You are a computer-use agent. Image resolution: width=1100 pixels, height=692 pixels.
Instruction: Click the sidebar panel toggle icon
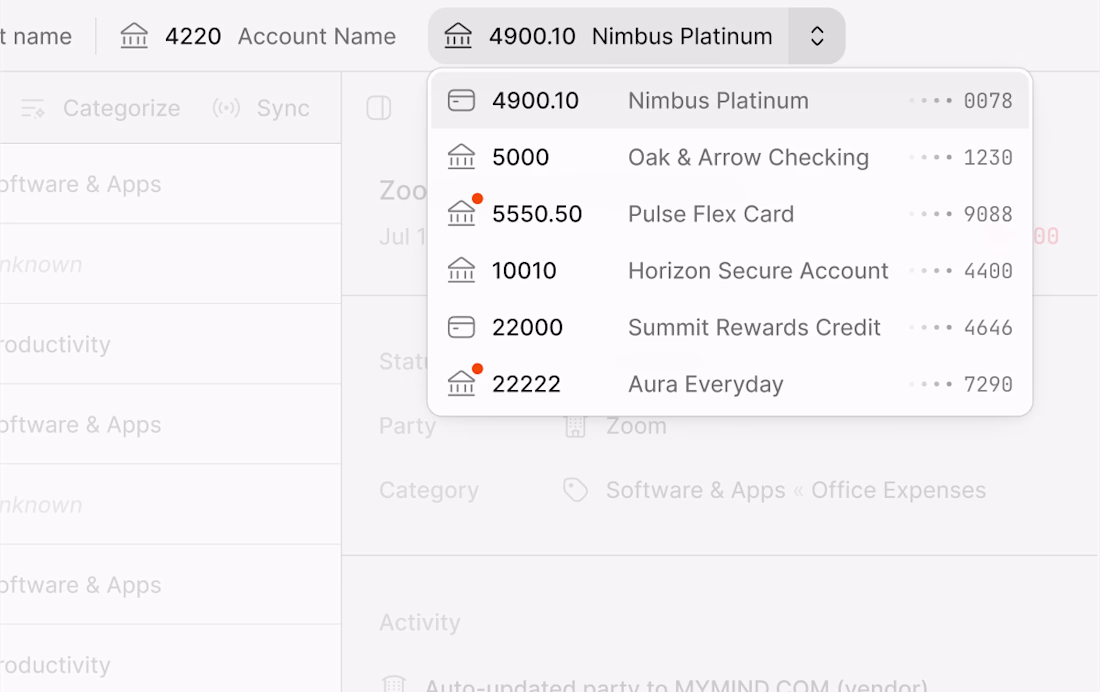point(379,108)
